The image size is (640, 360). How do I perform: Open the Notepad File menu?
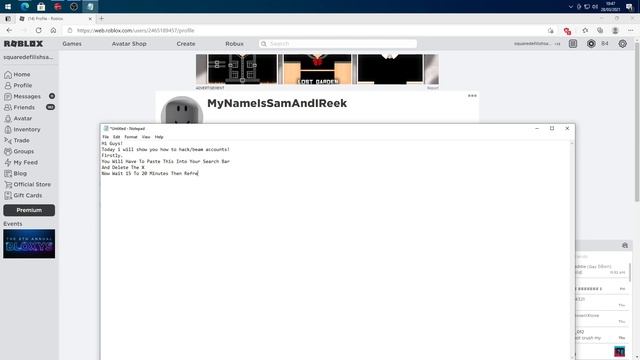[105, 137]
